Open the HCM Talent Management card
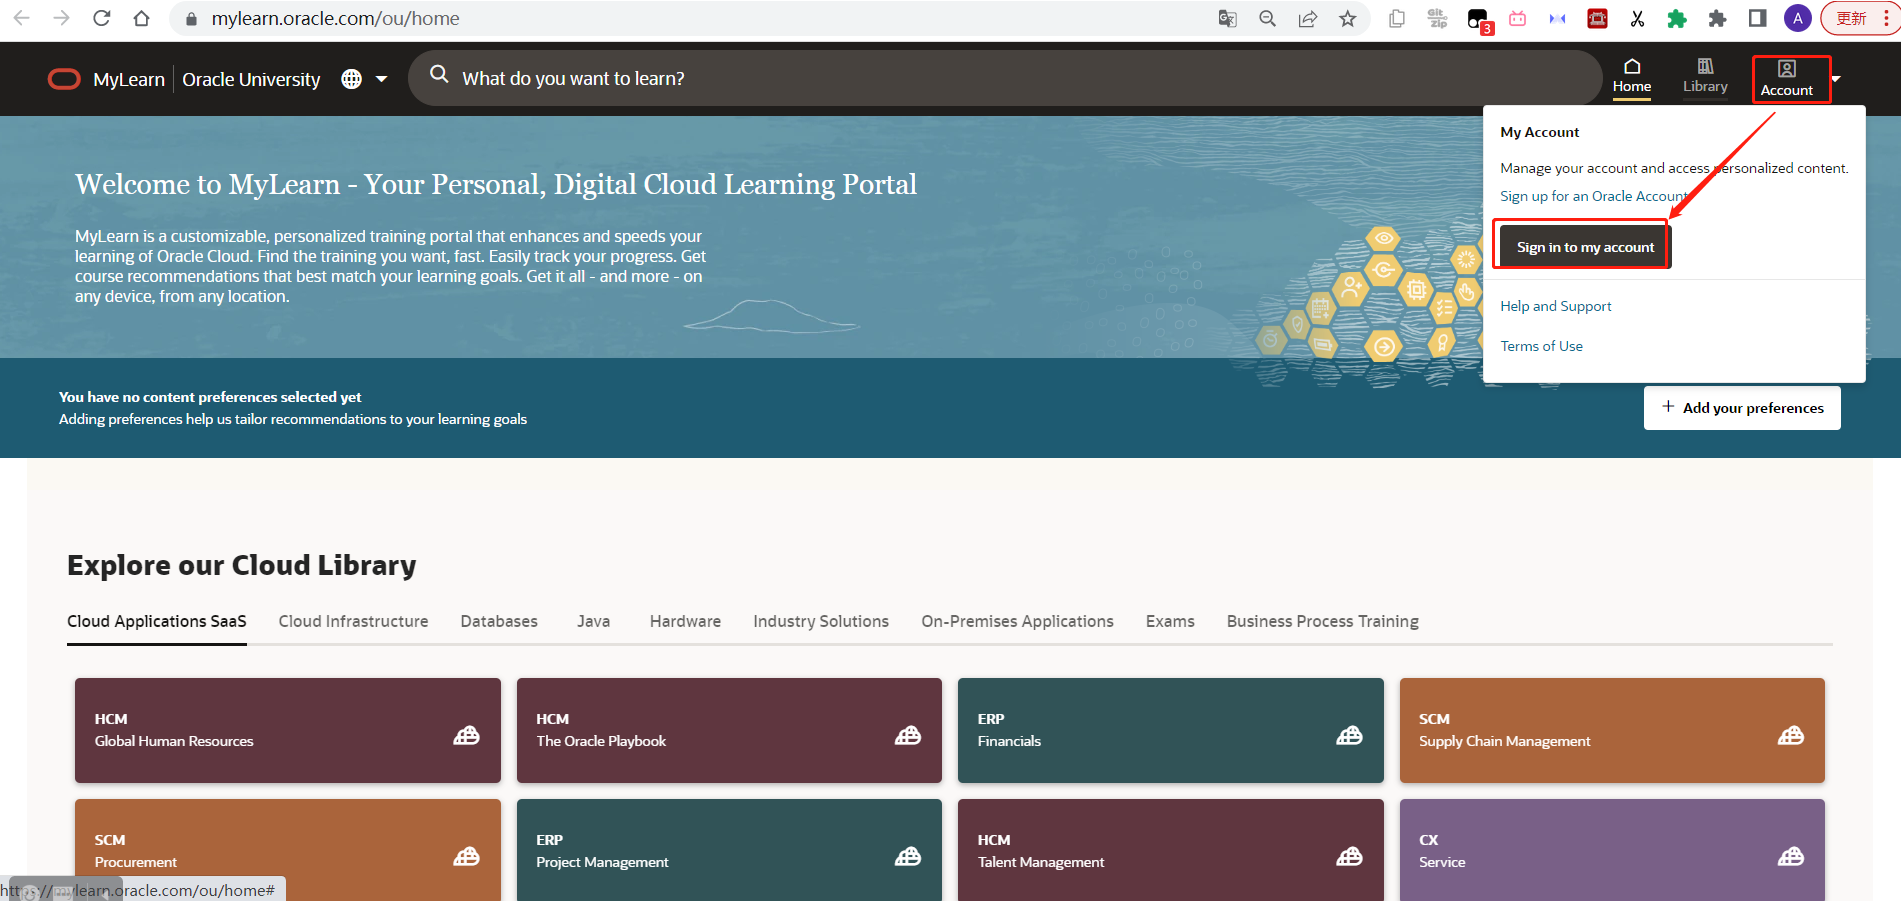The width and height of the screenshot is (1901, 901). 1171,850
